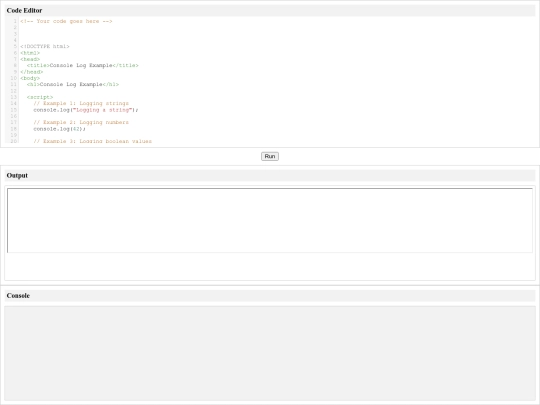Click the <title>Console Log Example line
This screenshot has height=405, width=540.
point(83,65)
